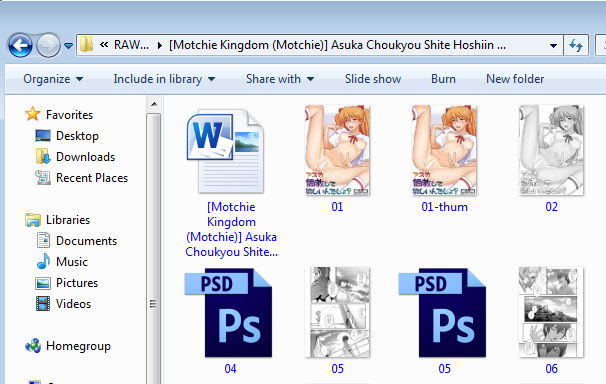This screenshot has height=384, width=606.
Task: Open the recent pages dropdown beside Forward
Action: [x=68, y=46]
